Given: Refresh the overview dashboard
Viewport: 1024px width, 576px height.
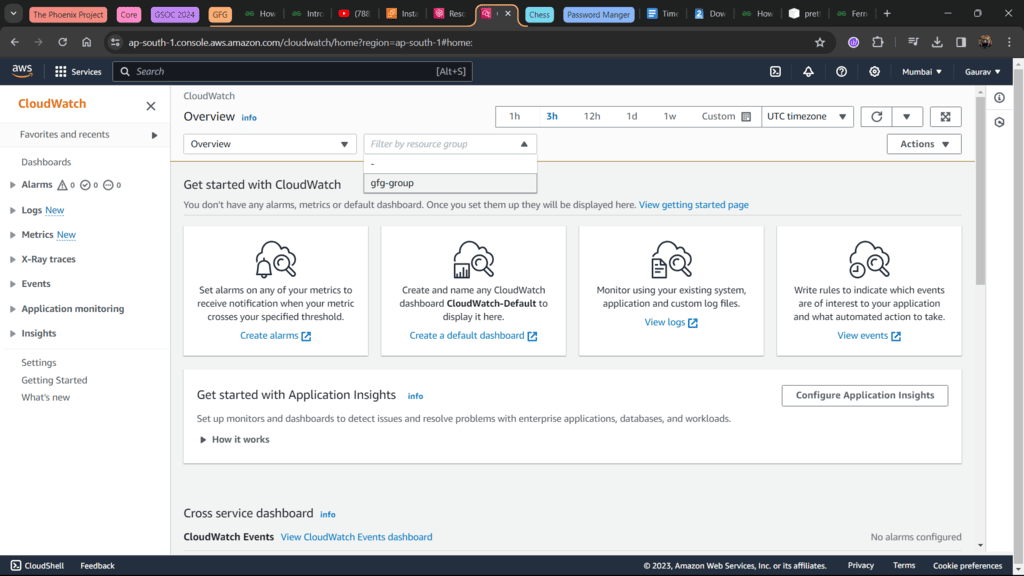Looking at the screenshot, I should 876,116.
